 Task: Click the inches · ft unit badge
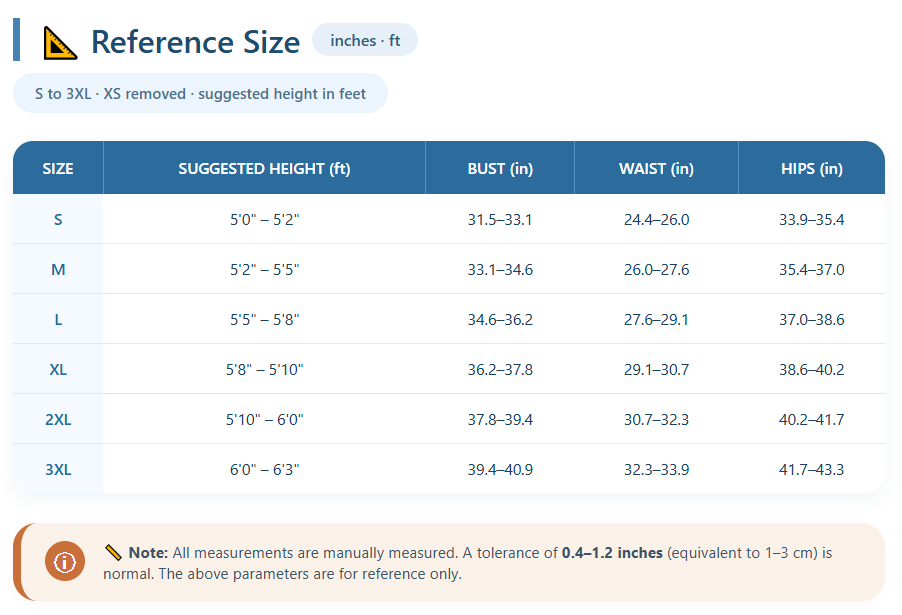[365, 40]
